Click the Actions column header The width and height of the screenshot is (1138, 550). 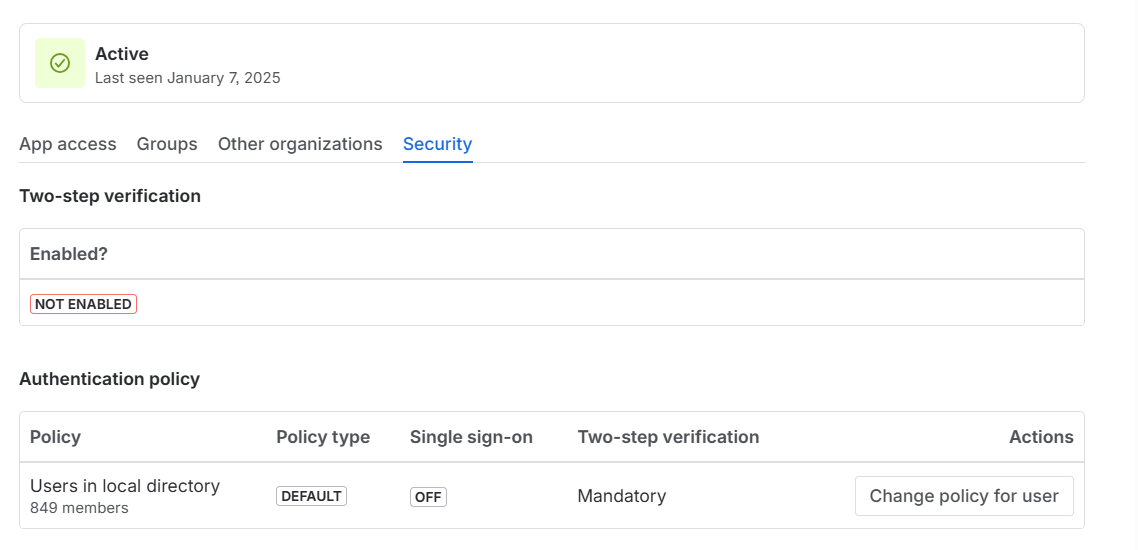click(1041, 437)
